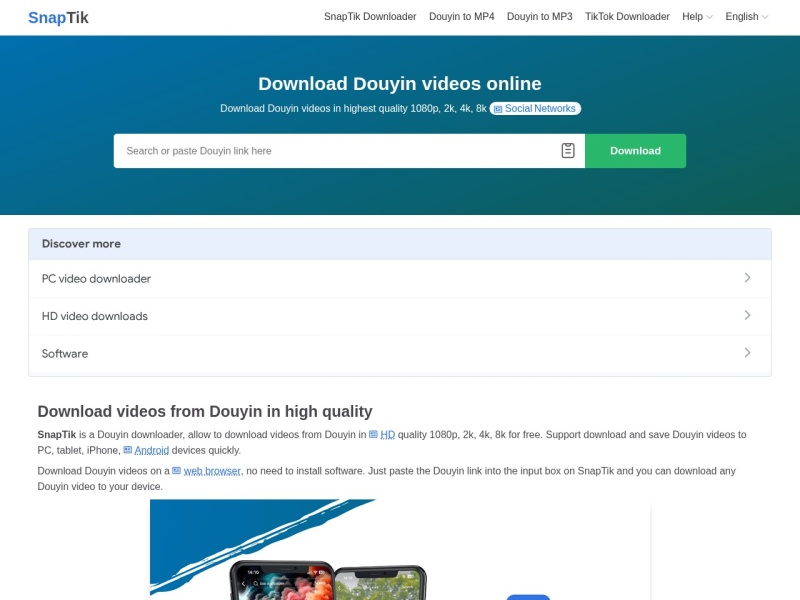This screenshot has width=800, height=600.
Task: Click the phones promotional image
Action: coord(399,549)
